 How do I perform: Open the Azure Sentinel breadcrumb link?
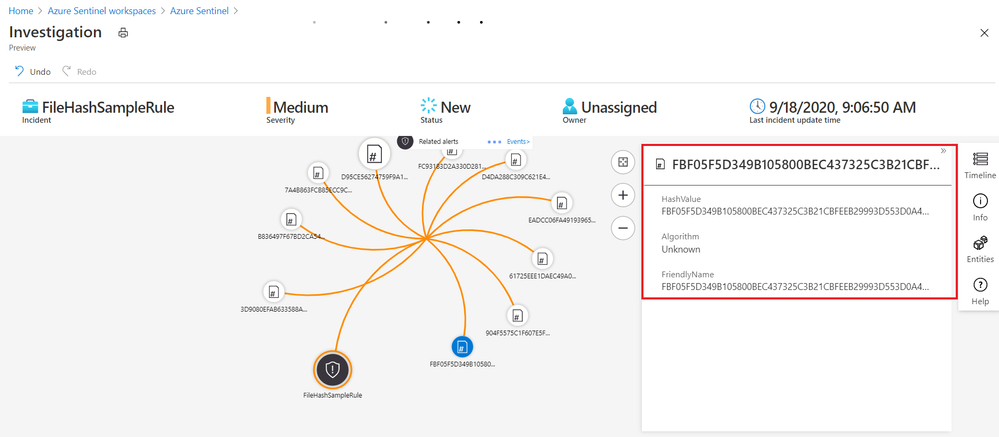coord(199,11)
